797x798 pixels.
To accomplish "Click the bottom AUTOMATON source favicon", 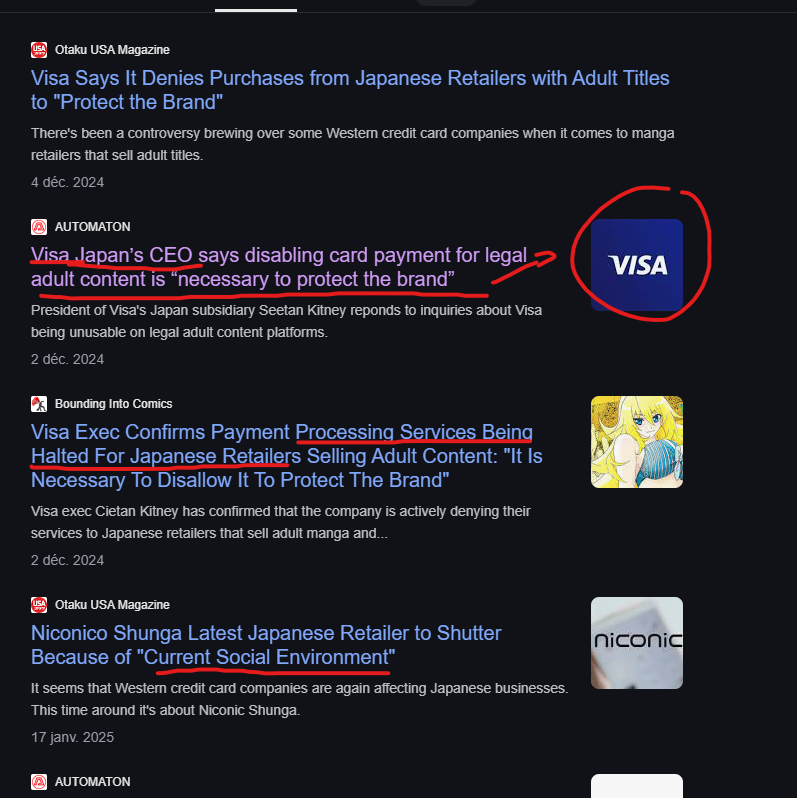I will click(39, 782).
